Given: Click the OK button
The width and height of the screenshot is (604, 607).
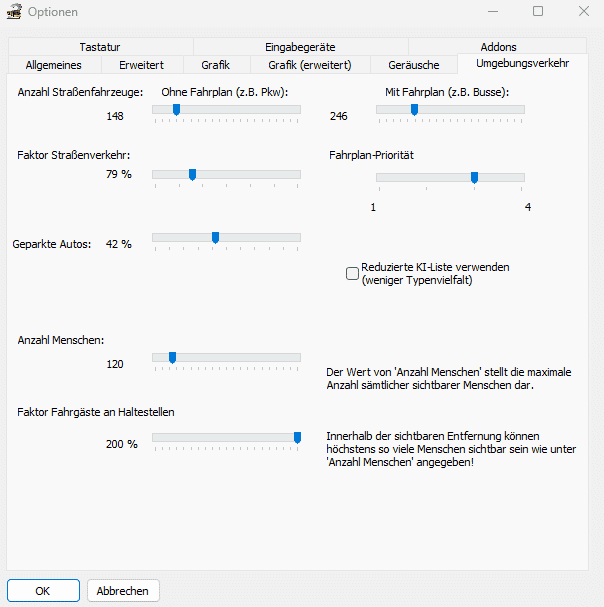Looking at the screenshot, I should coord(43,591).
